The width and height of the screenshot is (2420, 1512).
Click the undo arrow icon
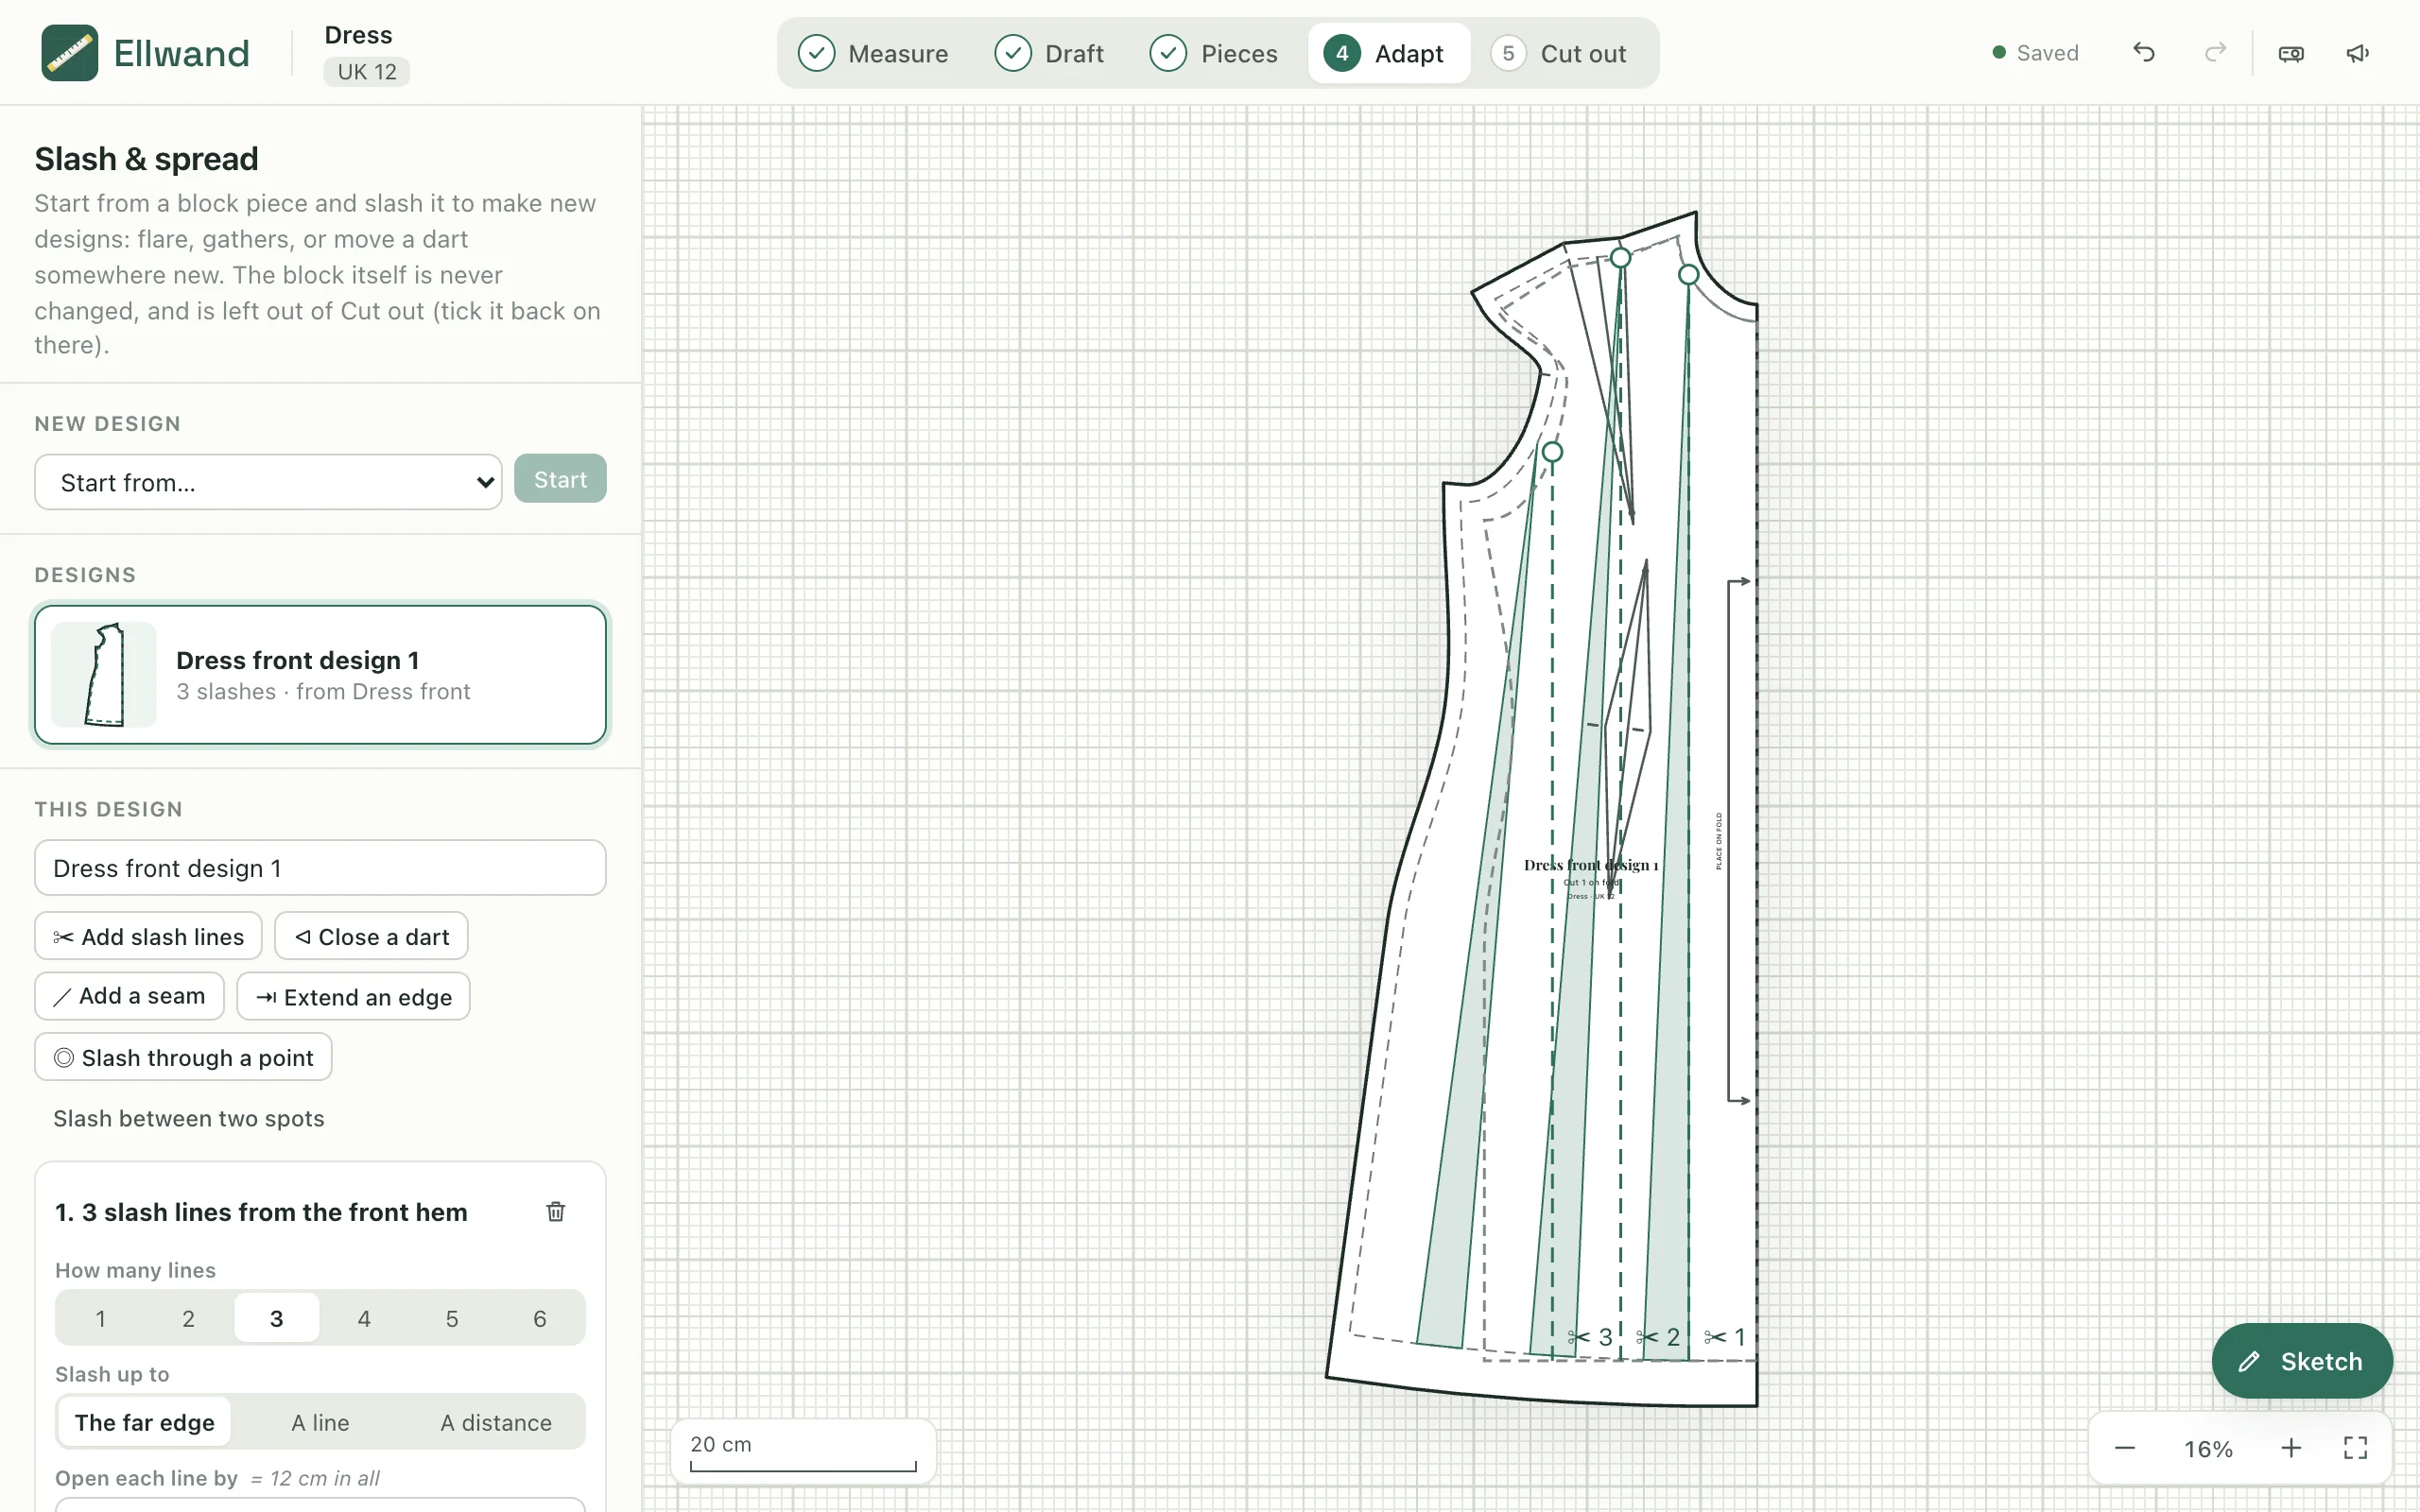click(x=2143, y=53)
